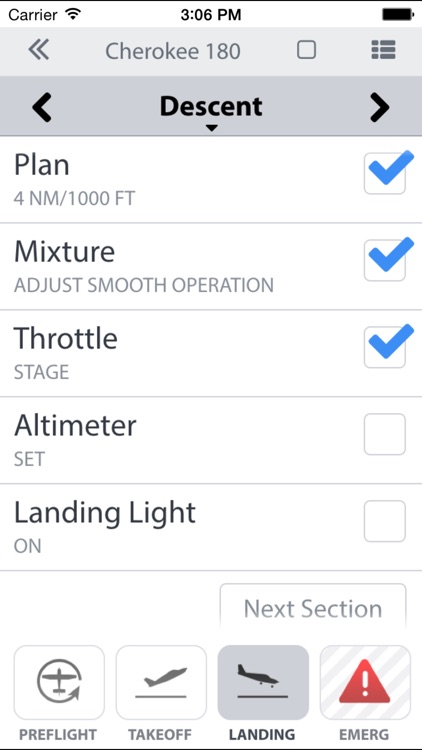Uncheck the Plan checkbox

385,174
